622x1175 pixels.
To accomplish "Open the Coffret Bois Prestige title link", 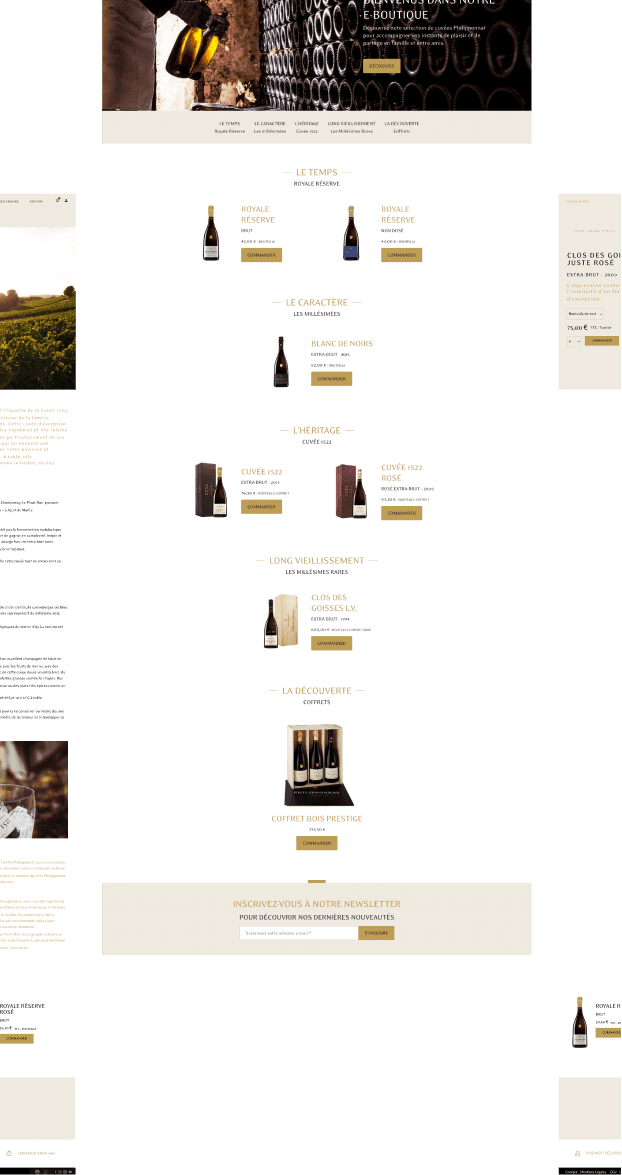I will (x=316, y=819).
